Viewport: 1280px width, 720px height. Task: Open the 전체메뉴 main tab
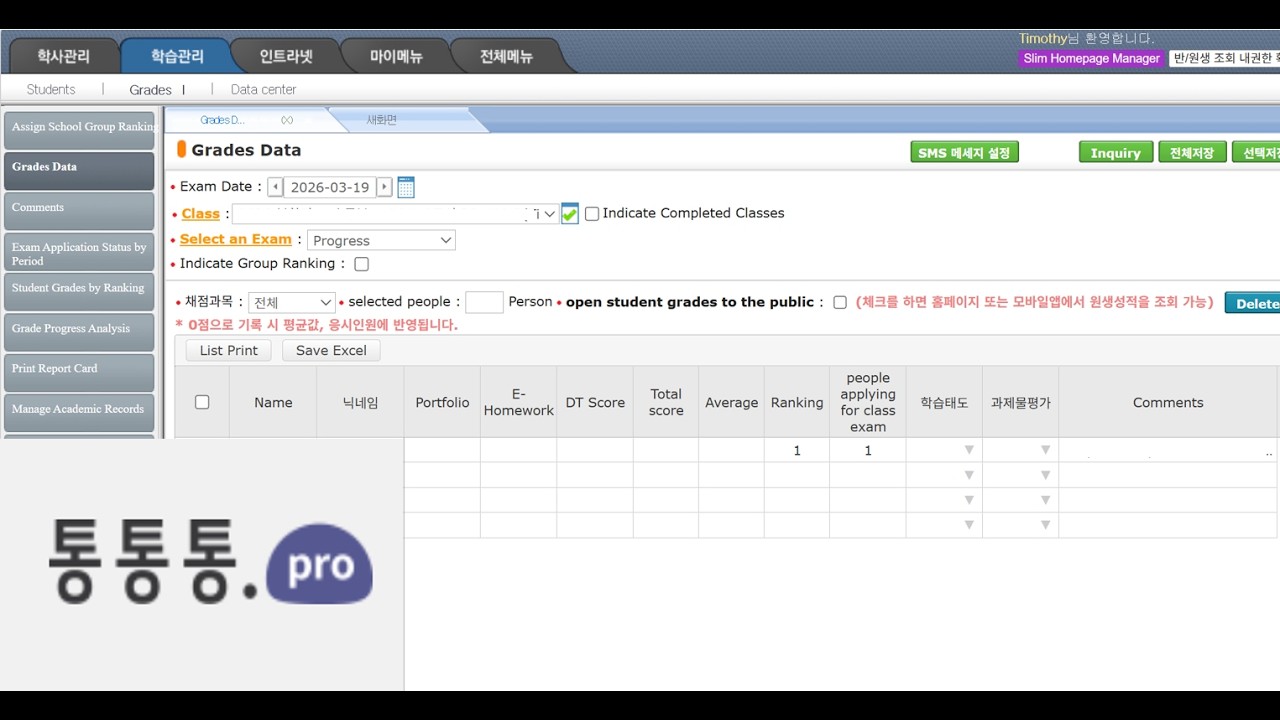pyautogui.click(x=506, y=56)
